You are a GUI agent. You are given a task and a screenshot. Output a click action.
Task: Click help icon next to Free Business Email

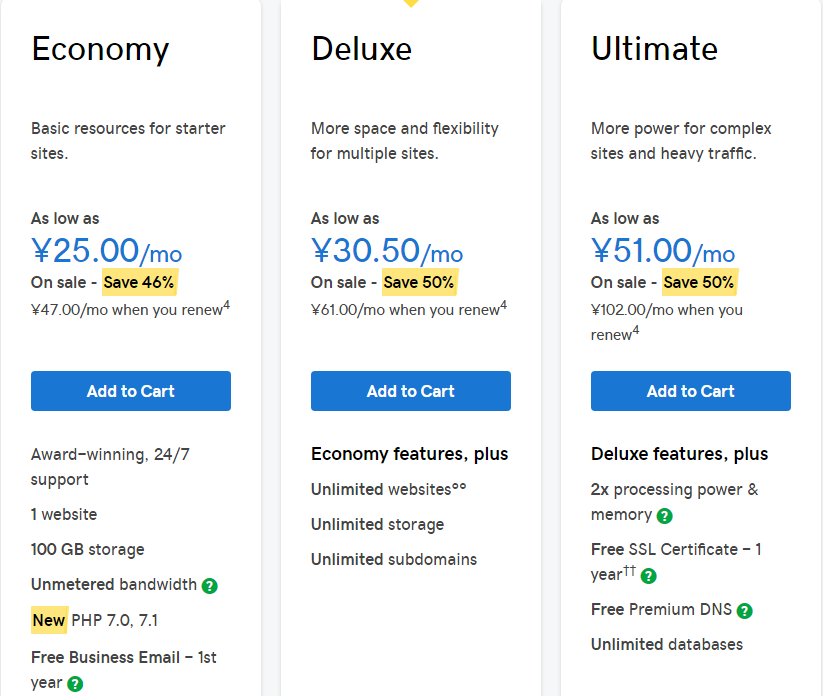point(75,684)
